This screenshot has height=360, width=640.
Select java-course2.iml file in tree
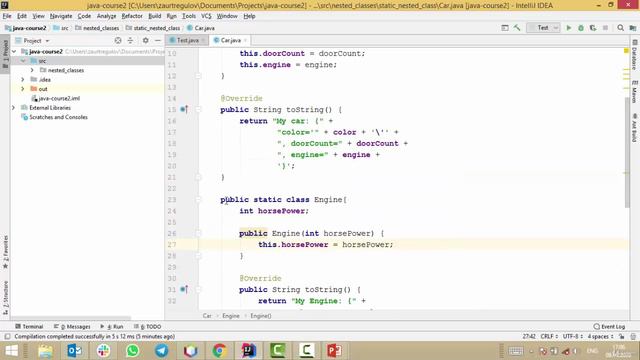pos(56,98)
